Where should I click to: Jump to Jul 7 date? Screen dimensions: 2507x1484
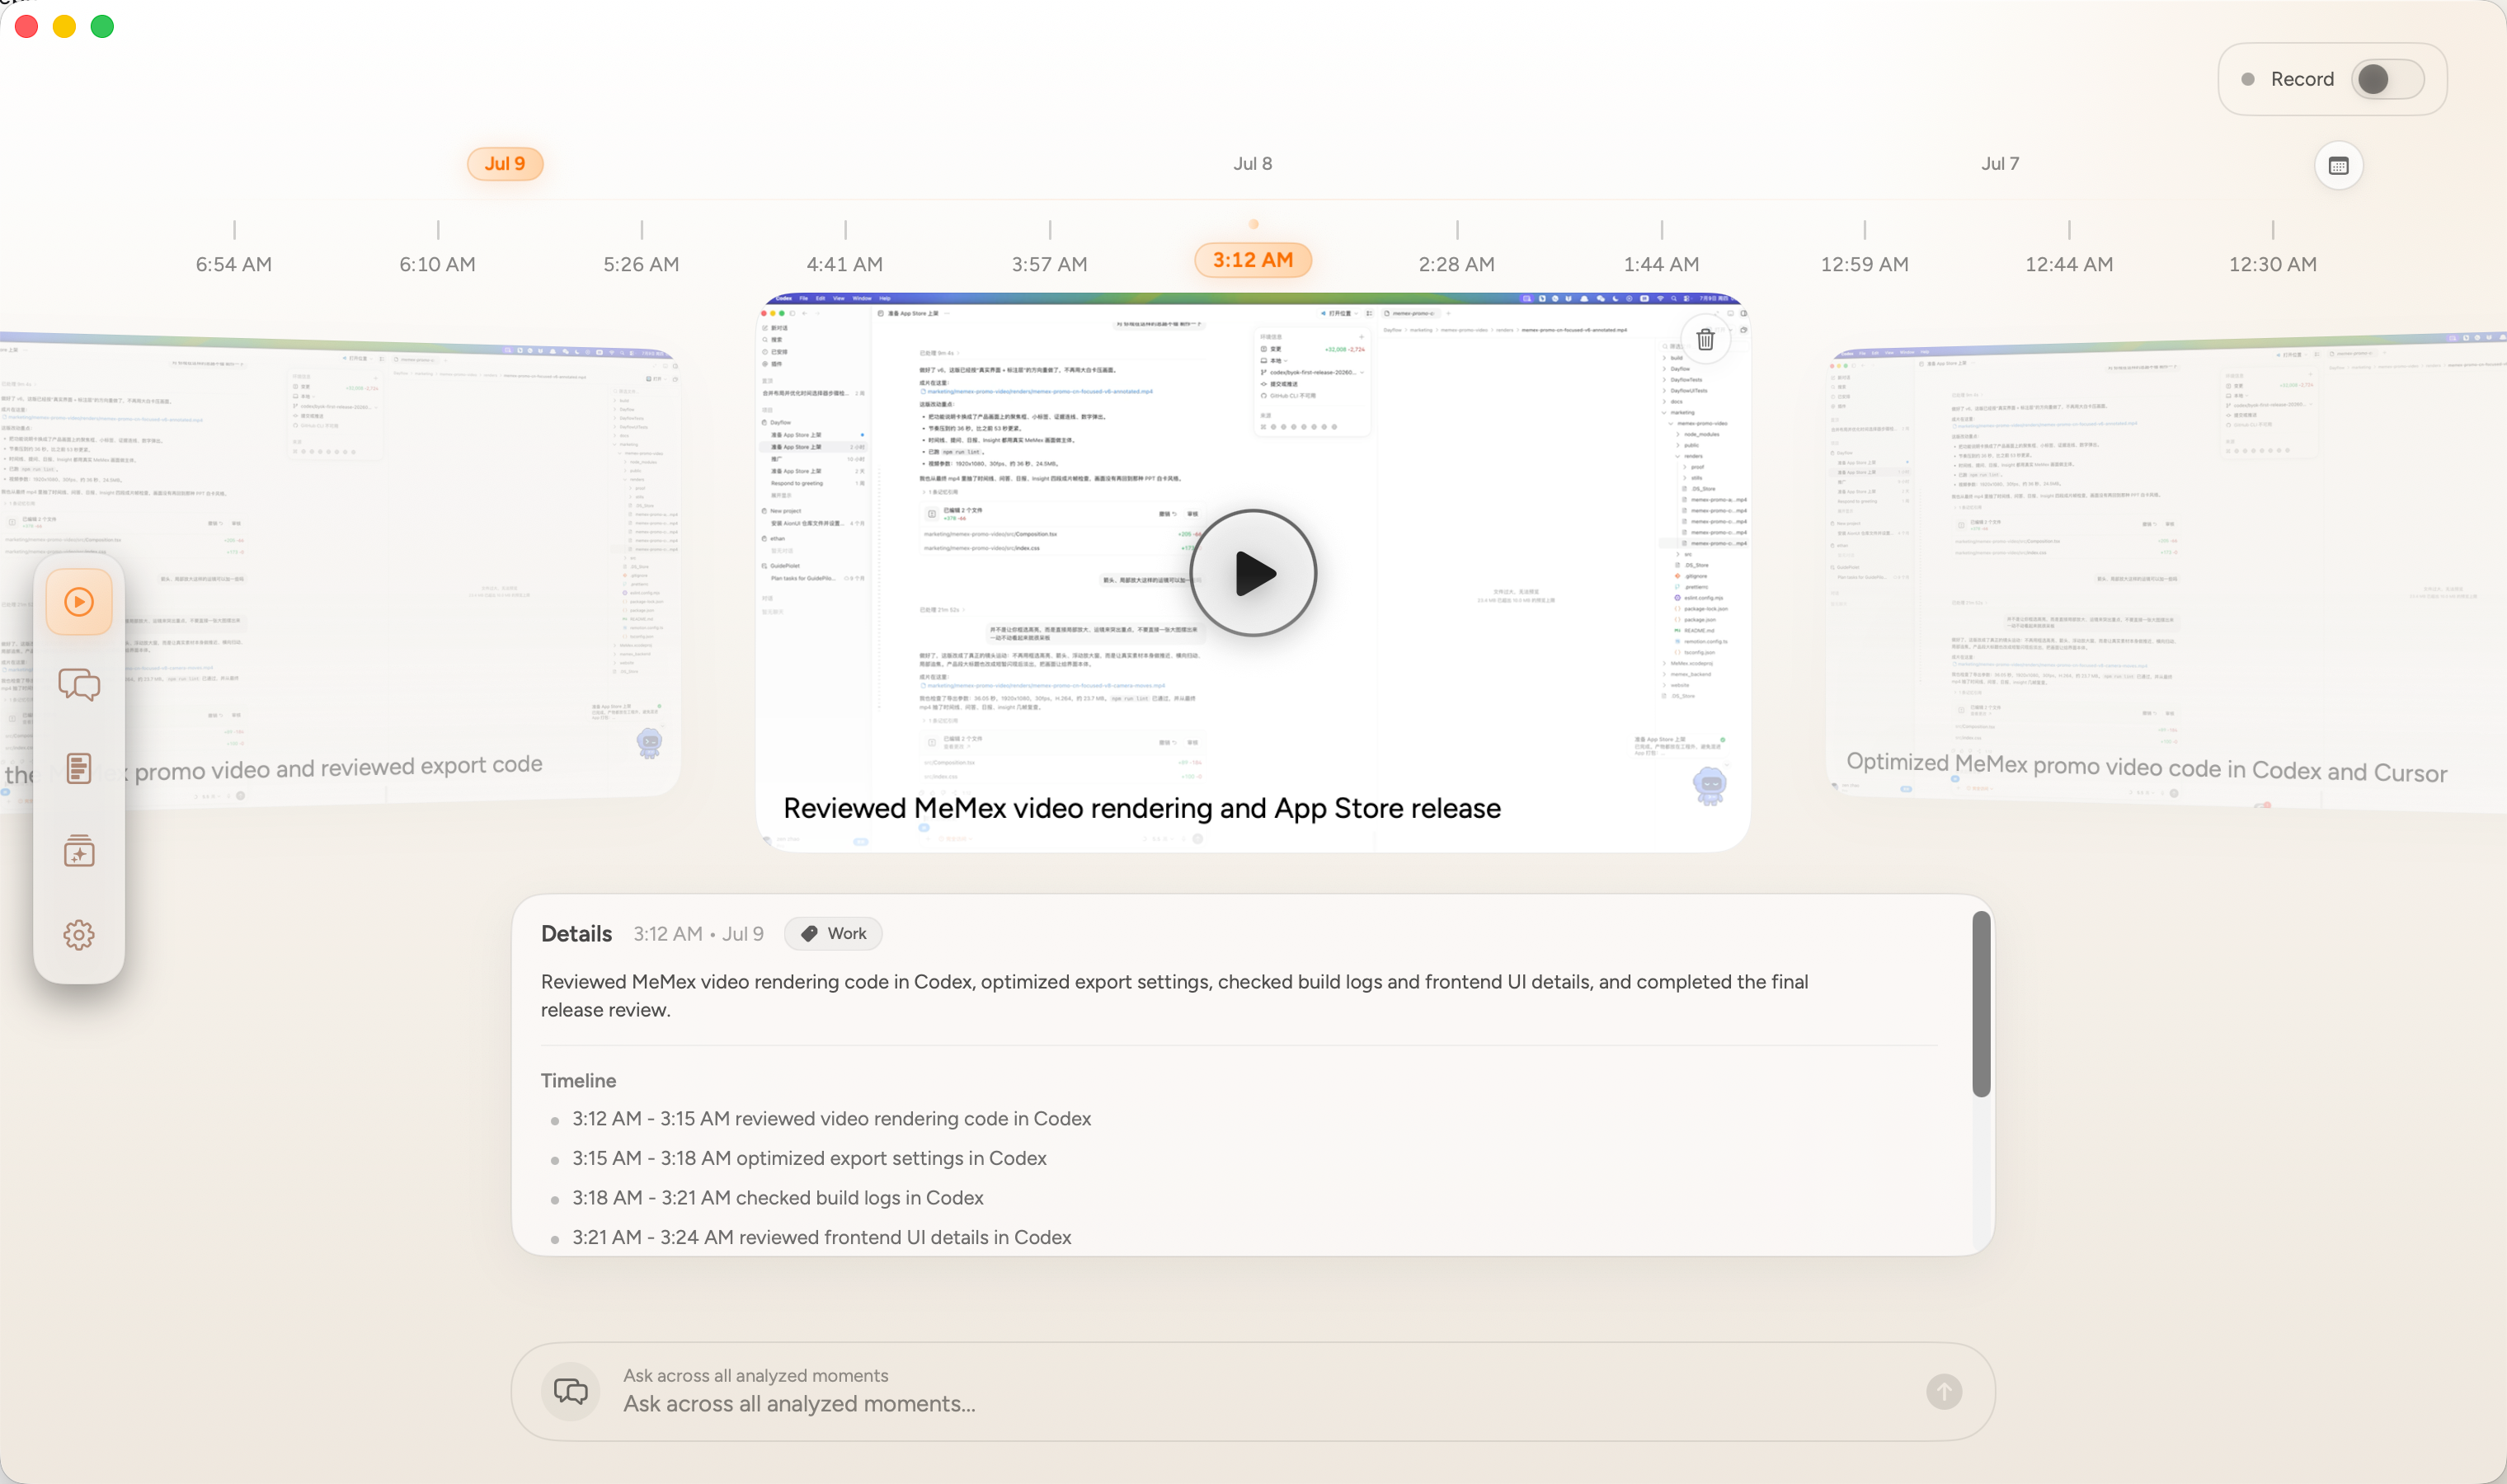[2000, 164]
